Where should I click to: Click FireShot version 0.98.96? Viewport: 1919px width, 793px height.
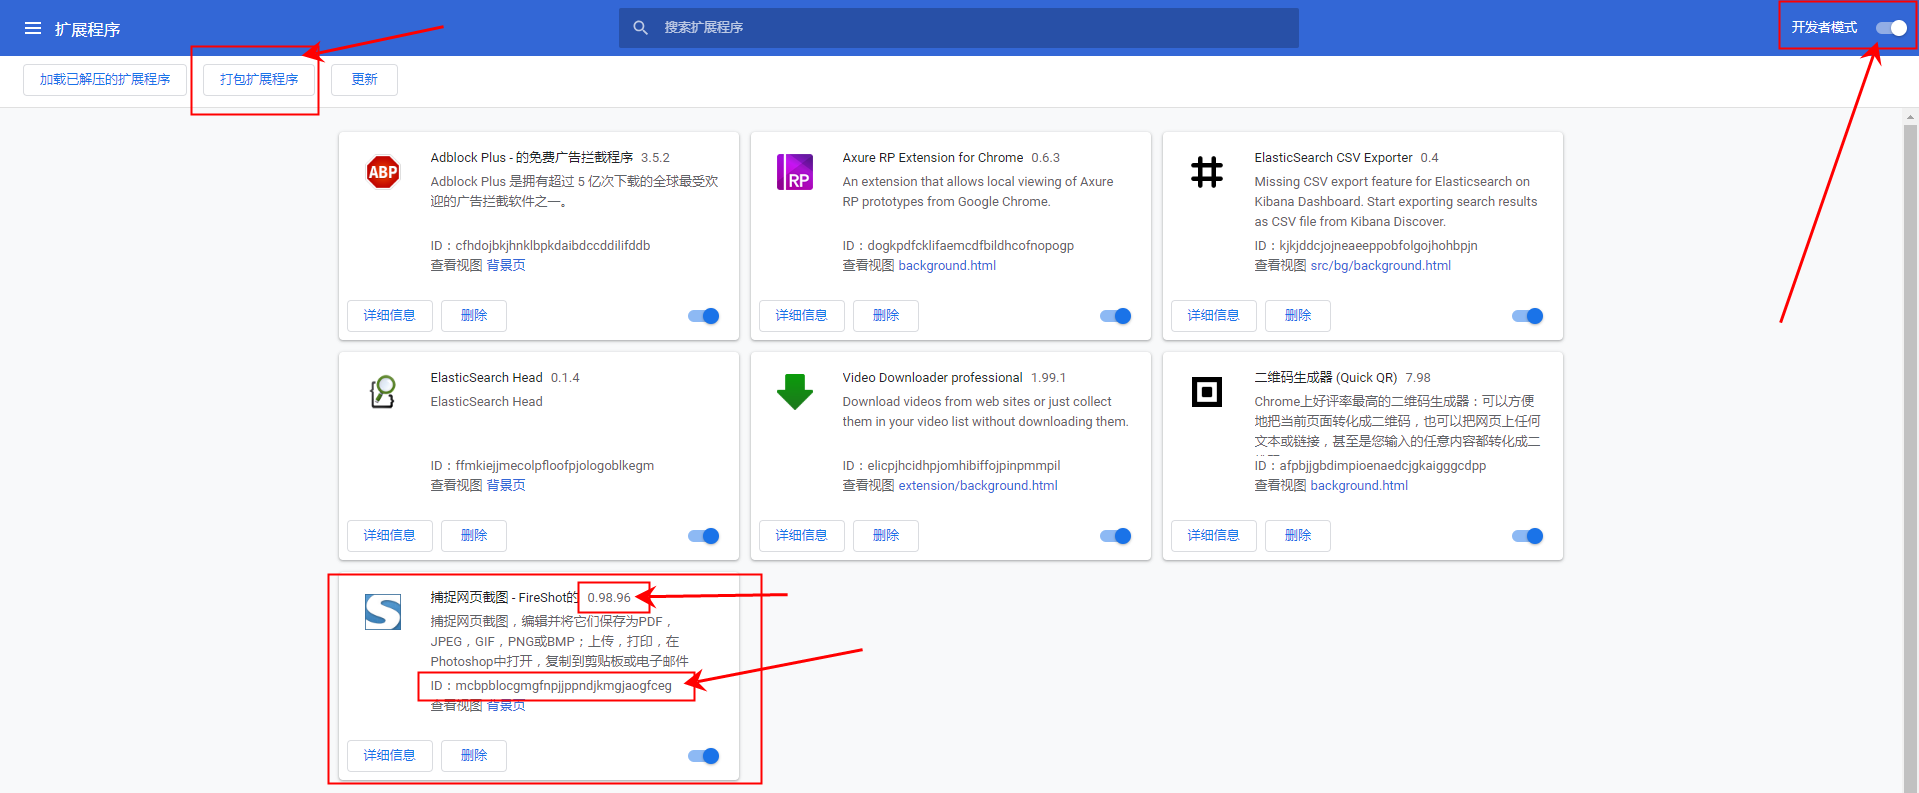[609, 598]
